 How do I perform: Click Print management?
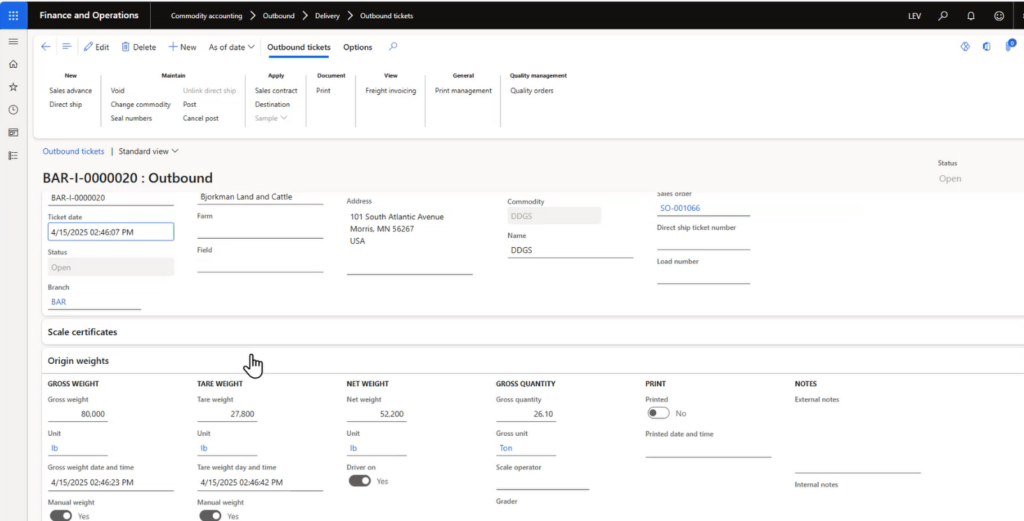click(x=463, y=91)
